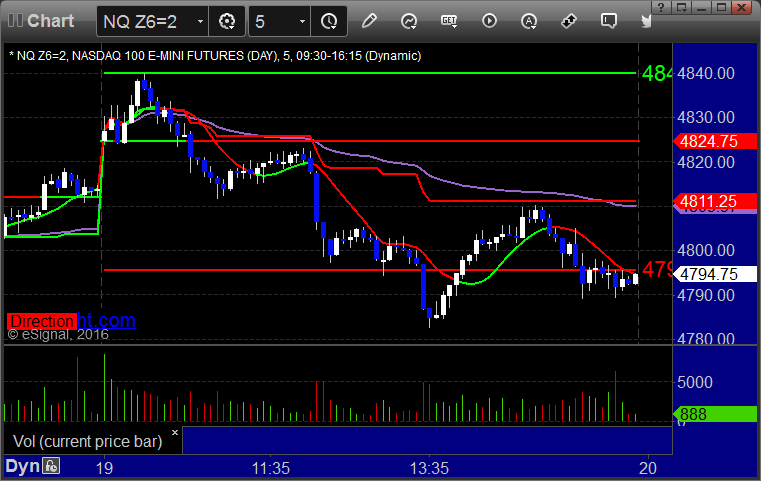Image resolution: width=761 pixels, height=481 pixels.
Task: Click the 5000 volume axis label
Action: [x=695, y=382]
